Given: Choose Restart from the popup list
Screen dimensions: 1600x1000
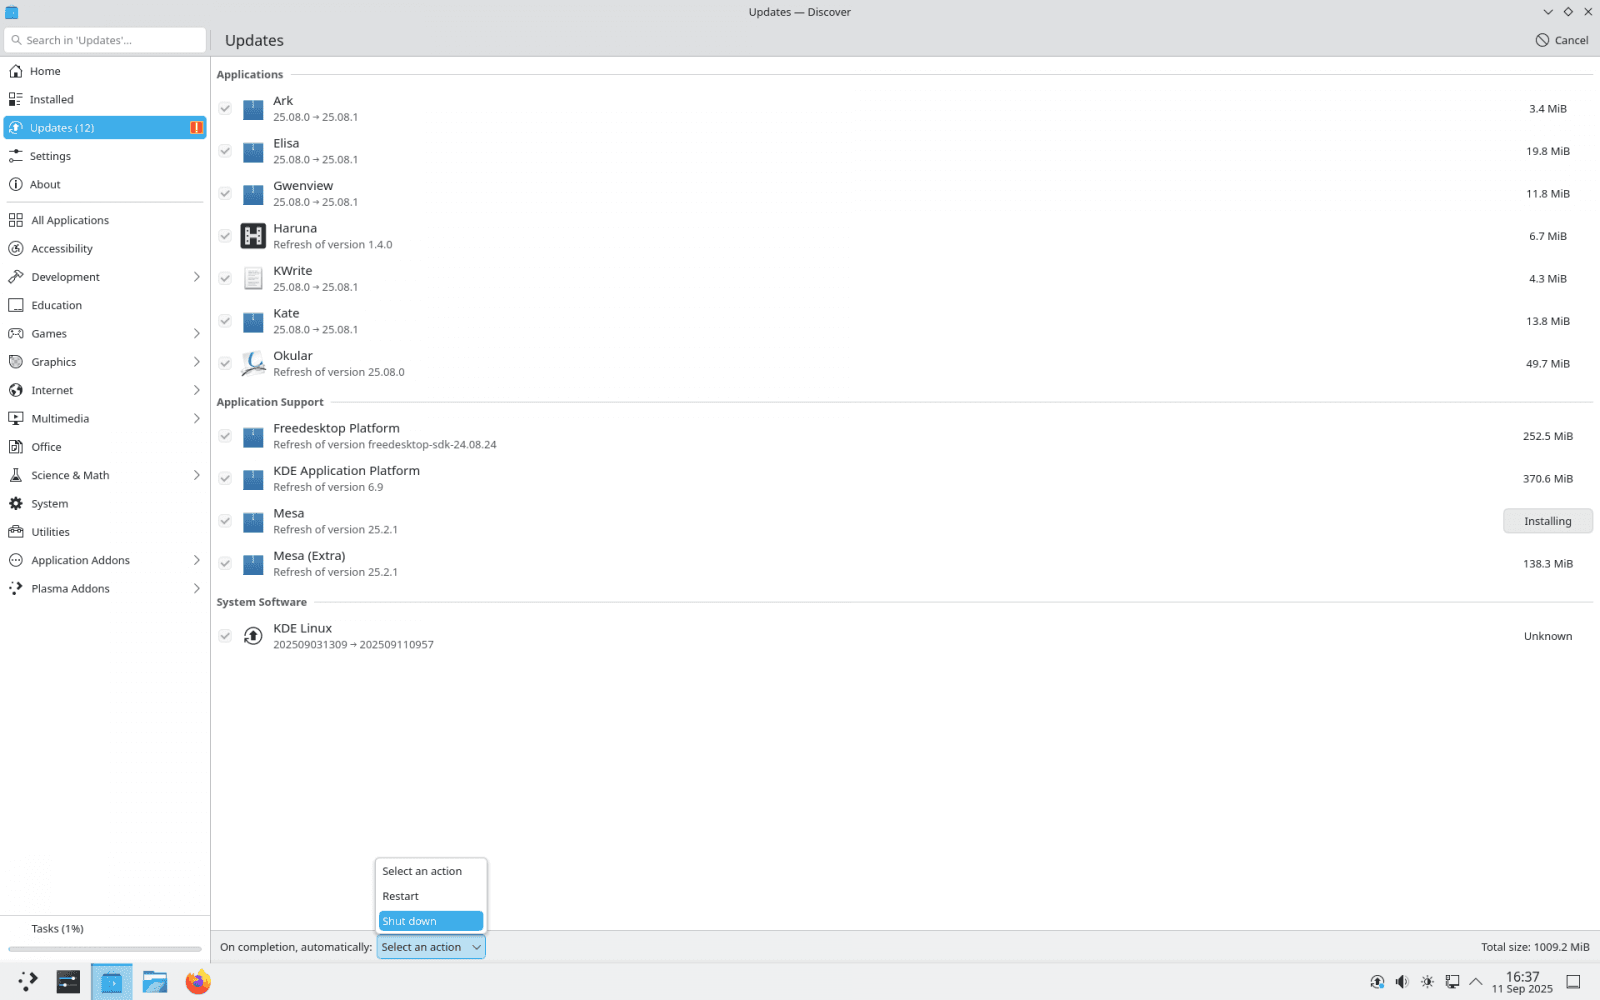Looking at the screenshot, I should tap(431, 896).
